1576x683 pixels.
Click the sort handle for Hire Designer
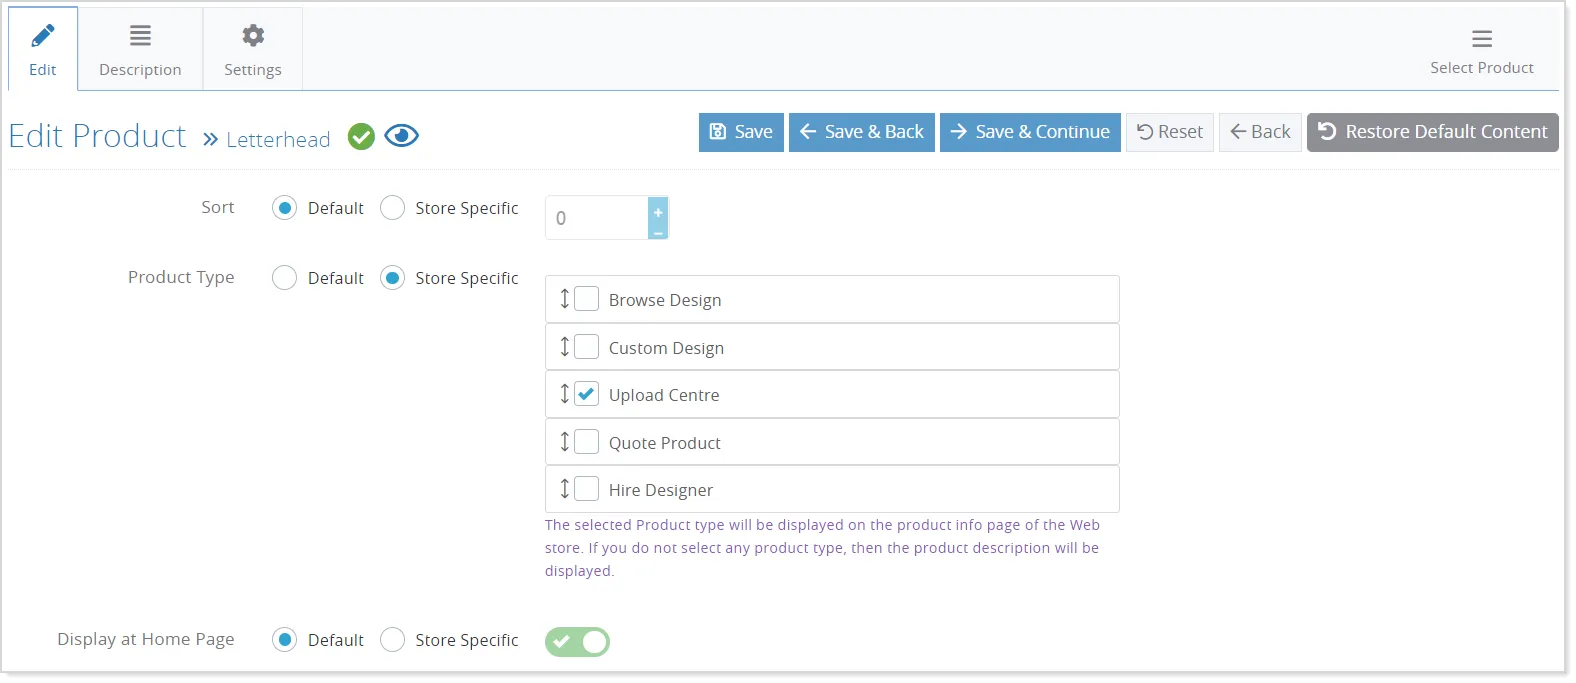pos(564,489)
